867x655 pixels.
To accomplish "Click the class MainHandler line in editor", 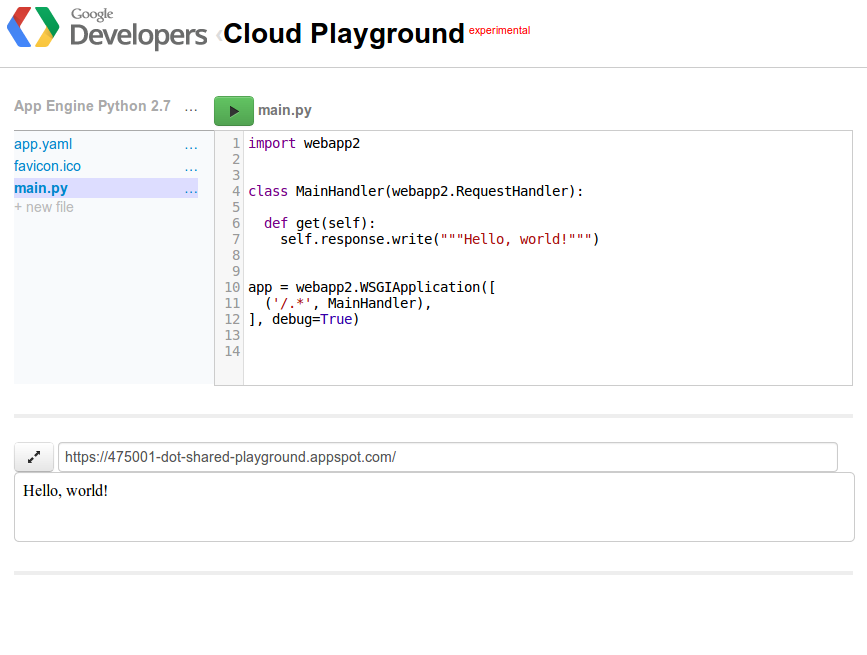I will (x=416, y=192).
